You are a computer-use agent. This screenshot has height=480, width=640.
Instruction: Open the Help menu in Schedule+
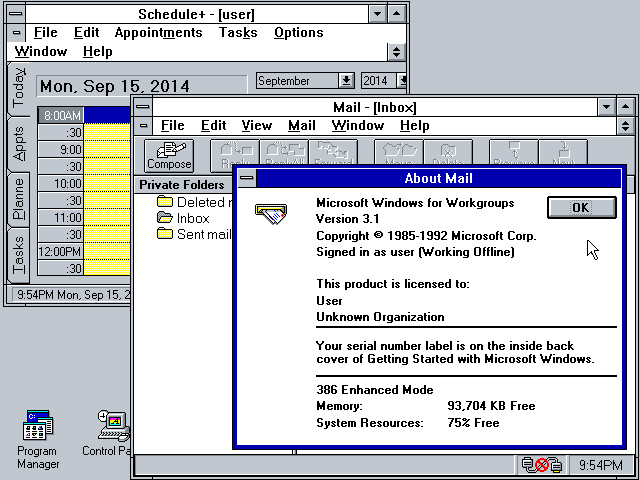[98, 51]
